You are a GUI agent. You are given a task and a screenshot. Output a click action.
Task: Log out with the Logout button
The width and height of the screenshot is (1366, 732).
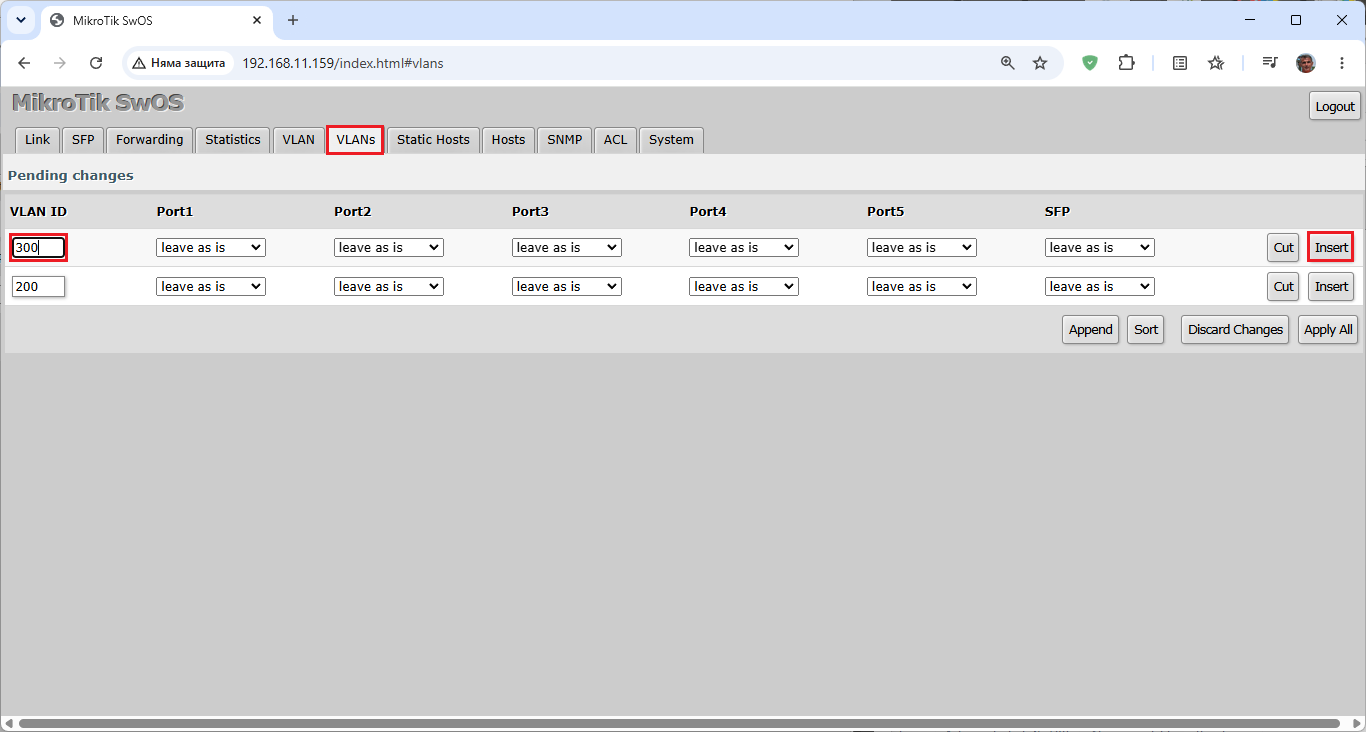[1335, 106]
